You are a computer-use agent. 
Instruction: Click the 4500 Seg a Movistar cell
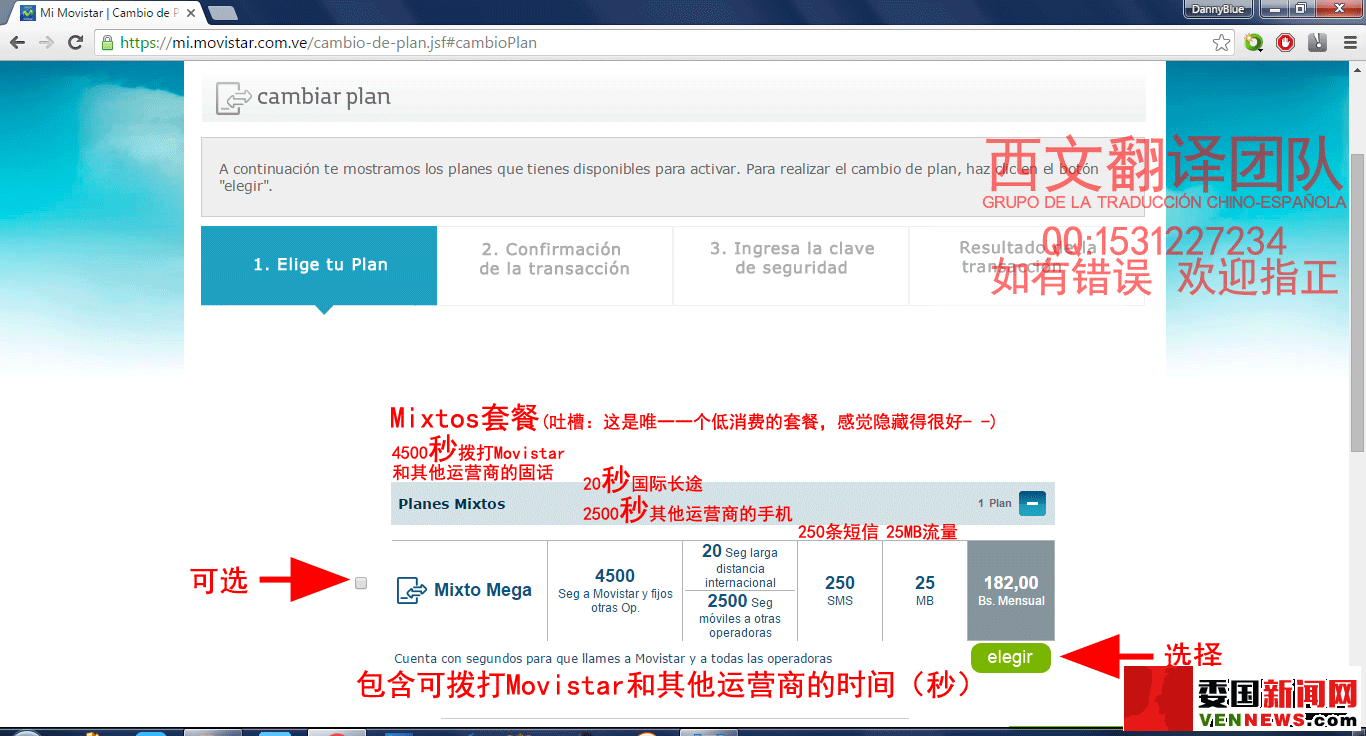615,590
